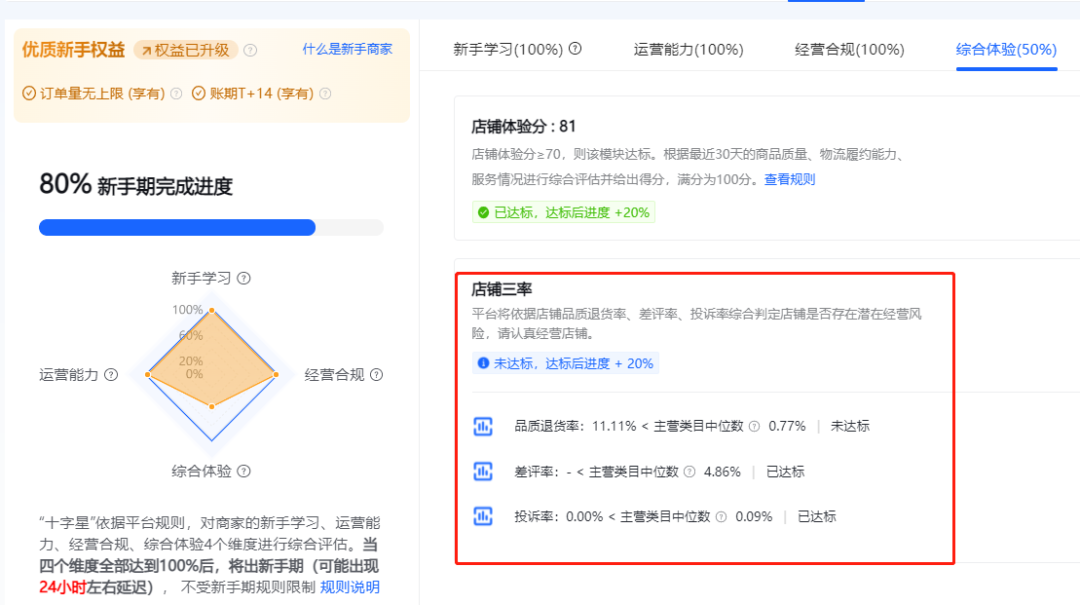Click the question mark next to 订单量无上限 (享有)

(176, 92)
